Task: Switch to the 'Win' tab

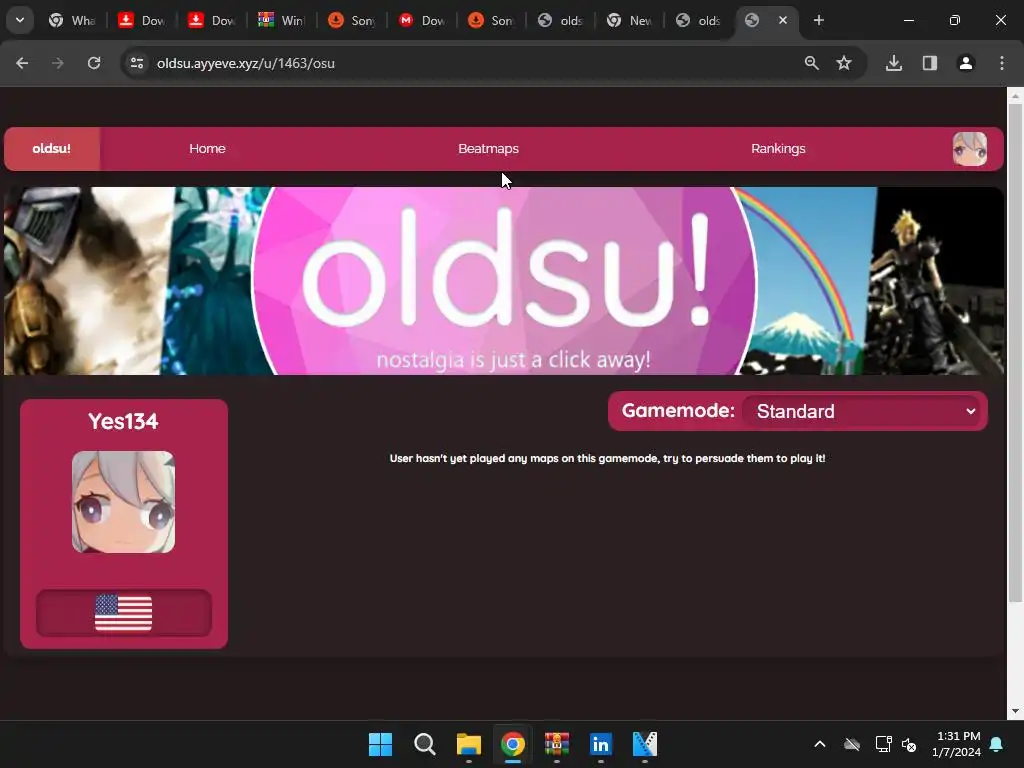Action: (x=281, y=20)
